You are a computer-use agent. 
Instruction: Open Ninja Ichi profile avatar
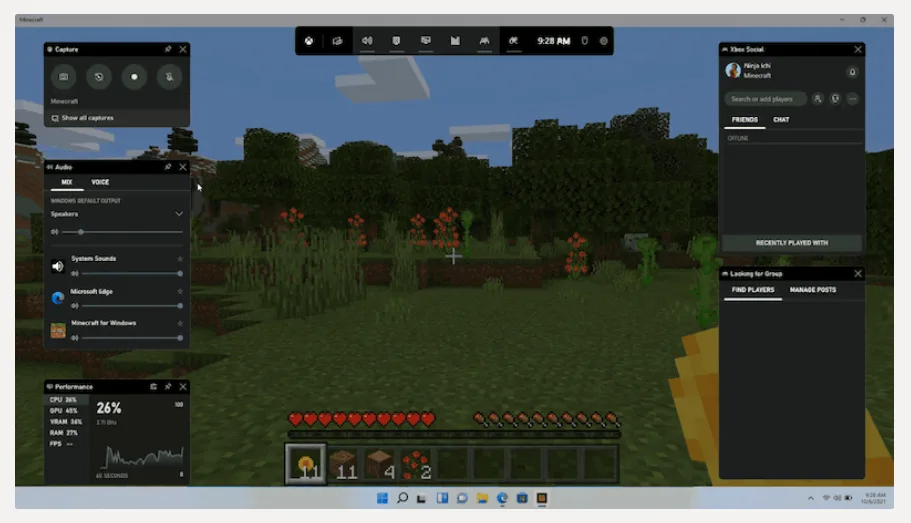733,71
